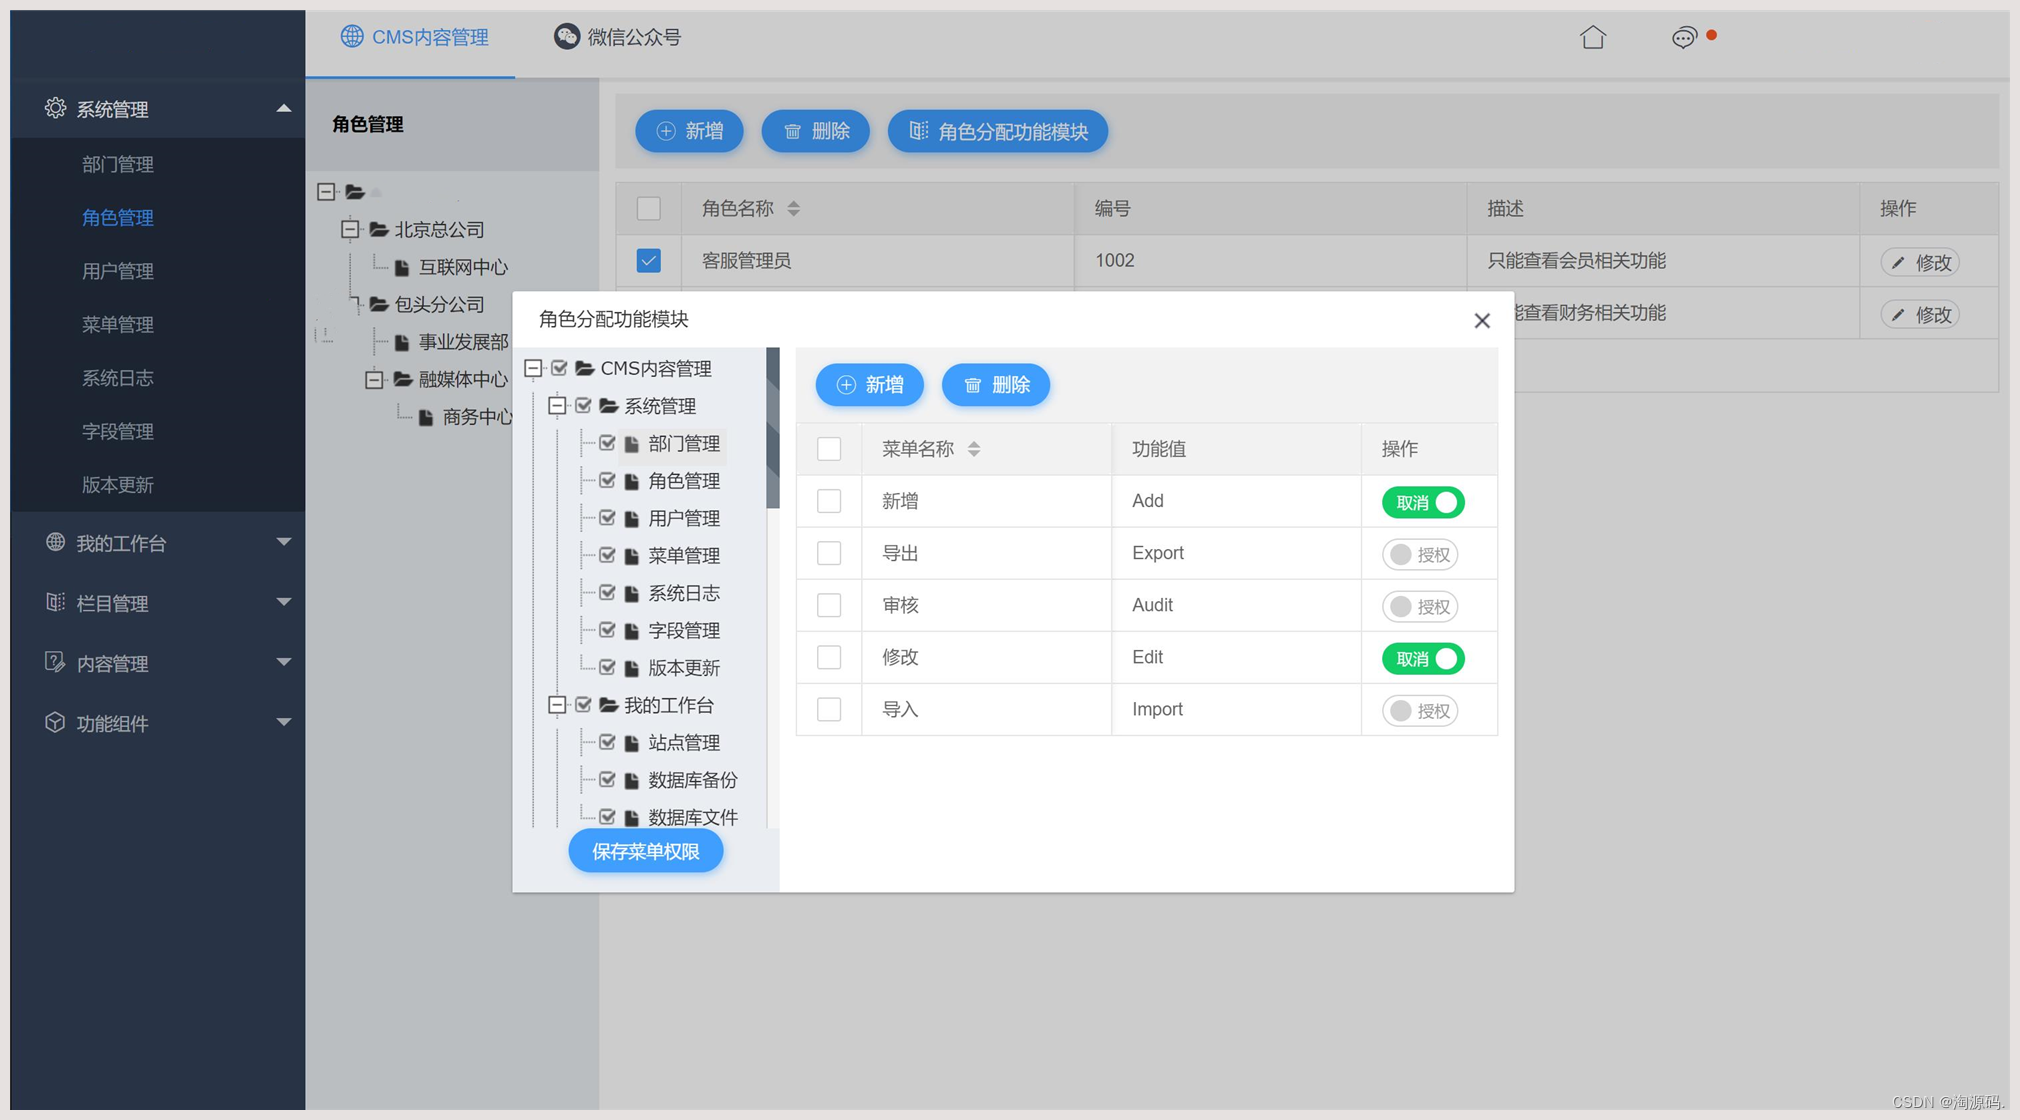Click the WeChat logo icon
This screenshot has width=2020, height=1120.
tap(567, 36)
